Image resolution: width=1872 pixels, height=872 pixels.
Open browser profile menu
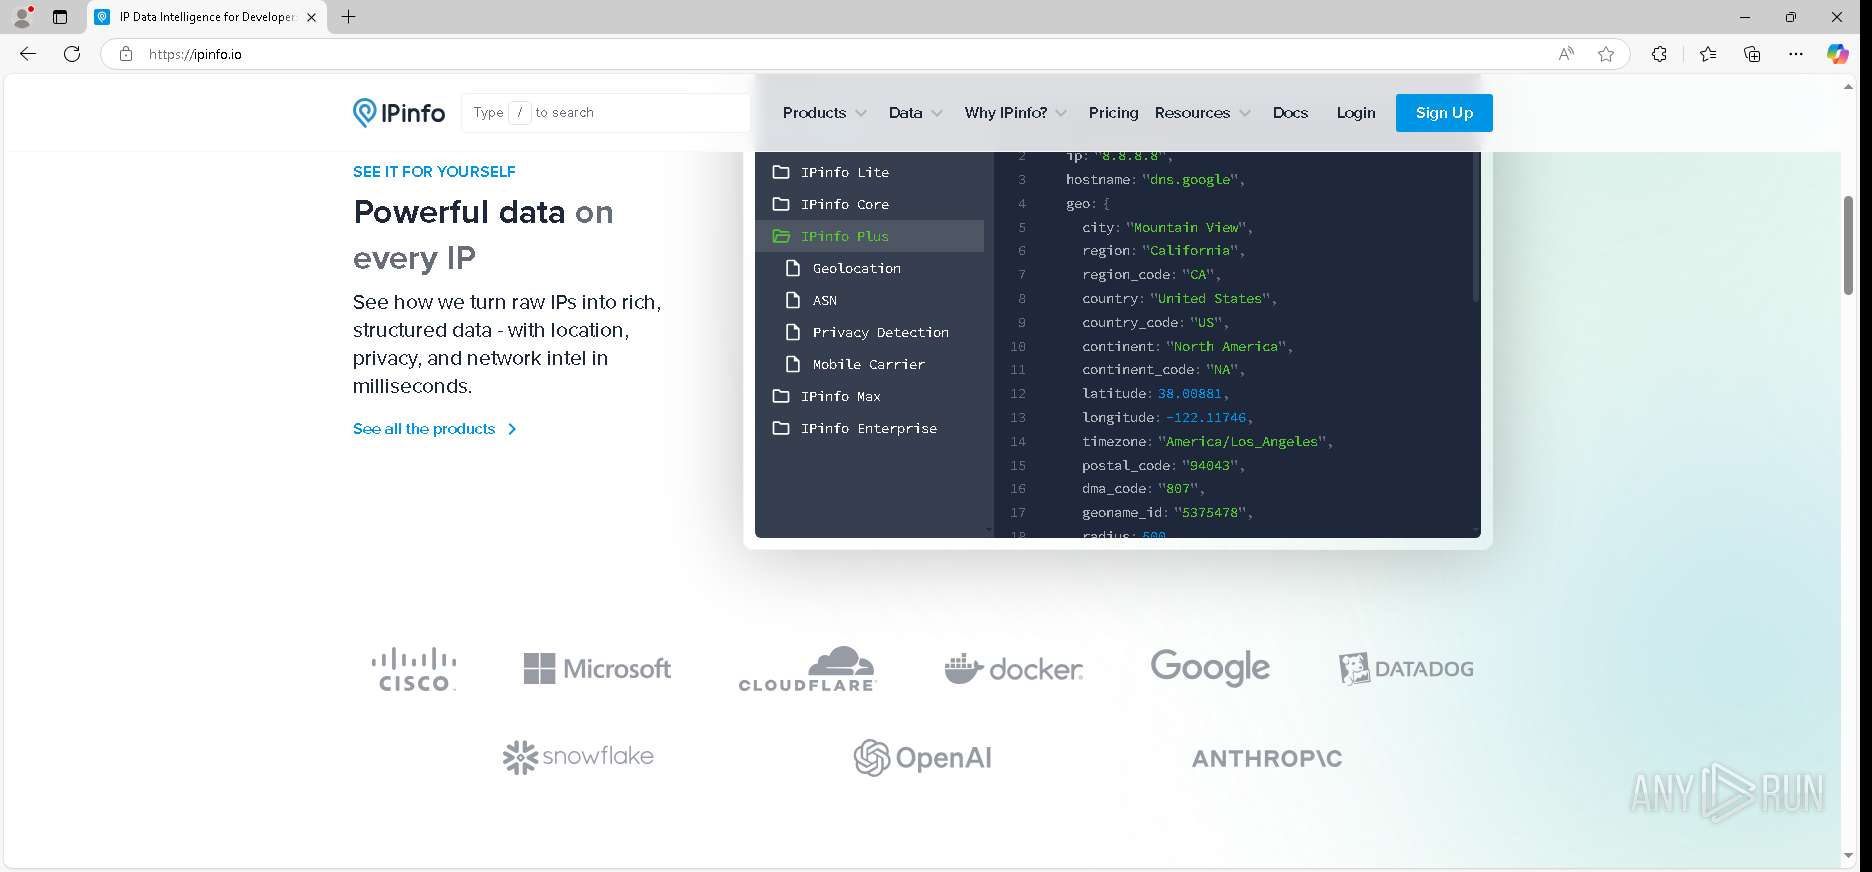tap(22, 17)
